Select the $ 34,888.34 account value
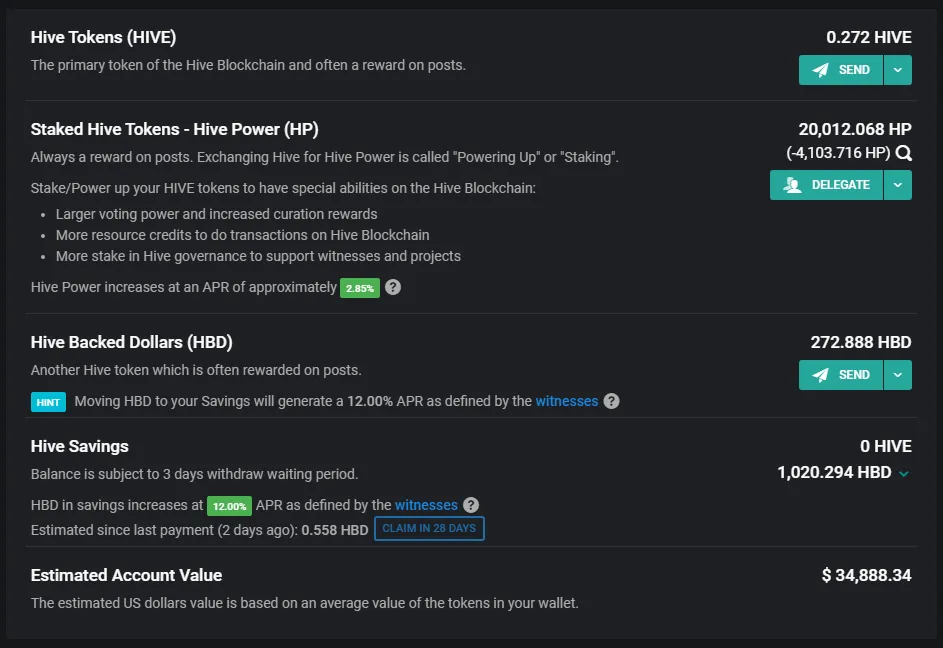Screen dimensions: 943x648 click(x=866, y=575)
